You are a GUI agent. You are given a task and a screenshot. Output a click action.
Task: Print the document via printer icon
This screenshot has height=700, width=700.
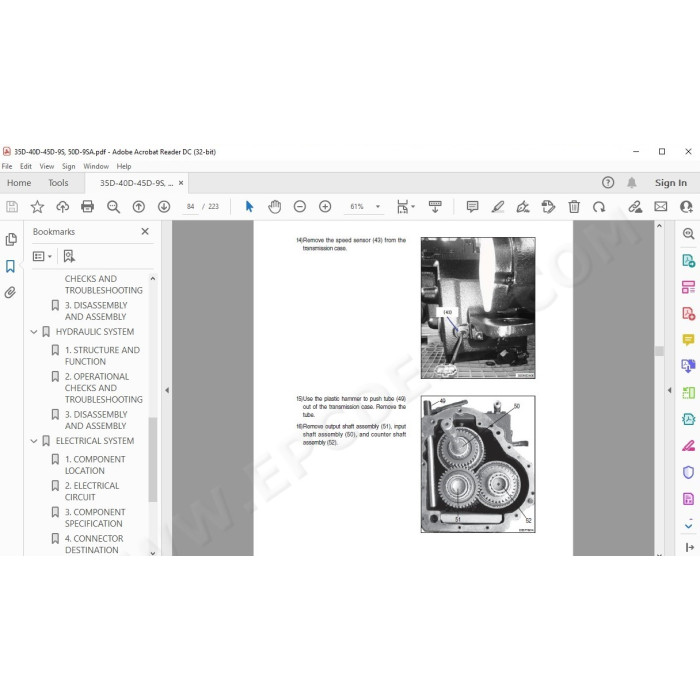tap(88, 207)
